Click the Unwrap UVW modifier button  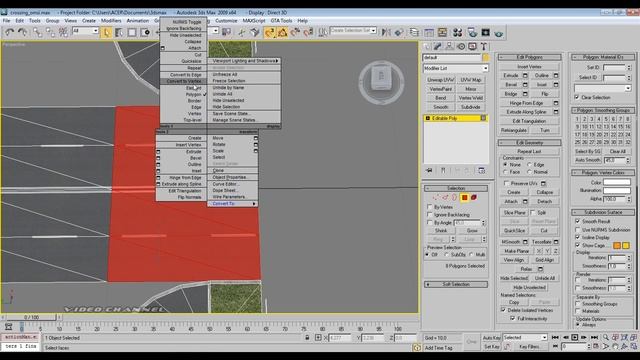coord(440,80)
